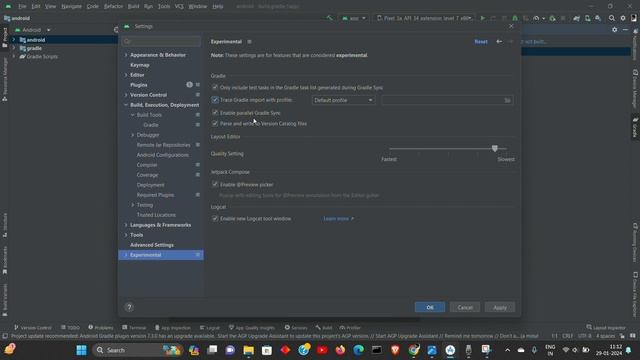The width and height of the screenshot is (640, 360).
Task: Open the File menu
Action: [x=22, y=7]
